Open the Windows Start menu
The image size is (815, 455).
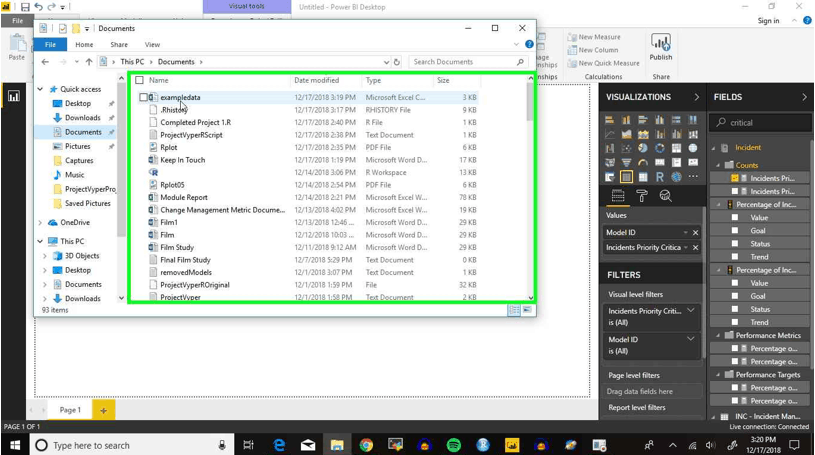coord(15,445)
